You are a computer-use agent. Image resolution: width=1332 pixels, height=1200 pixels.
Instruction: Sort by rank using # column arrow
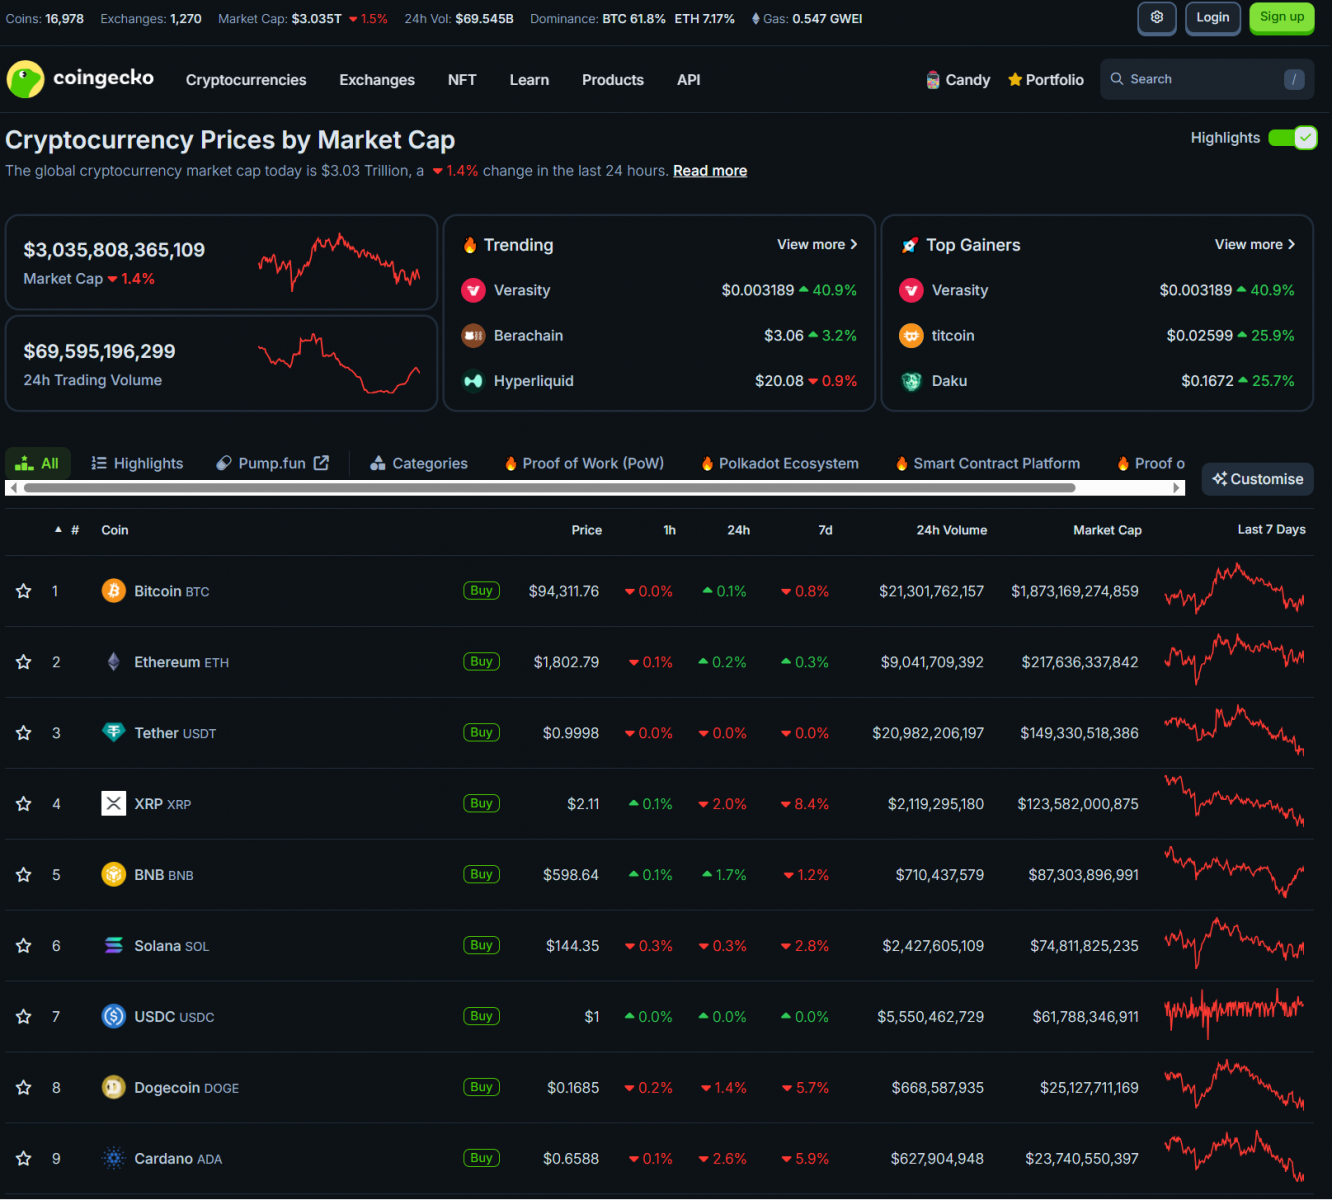click(59, 530)
